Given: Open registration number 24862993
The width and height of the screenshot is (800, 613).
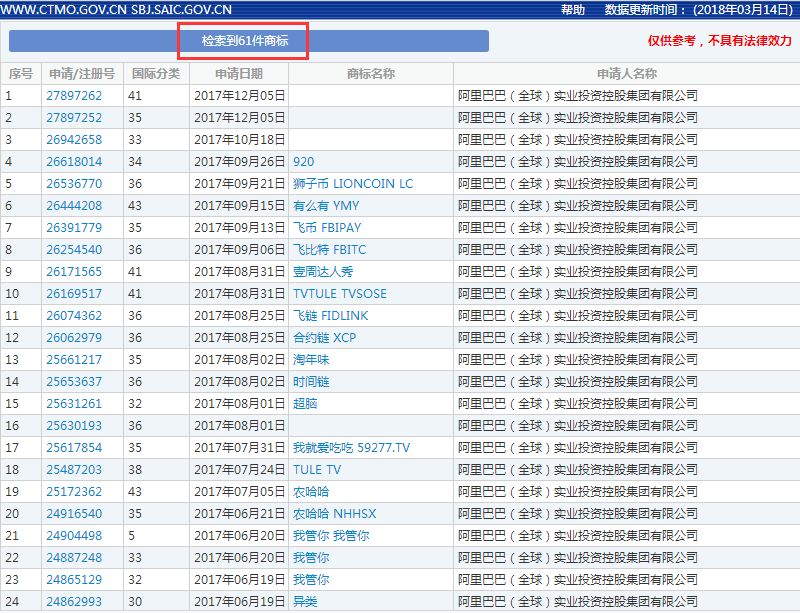Looking at the screenshot, I should point(74,602).
